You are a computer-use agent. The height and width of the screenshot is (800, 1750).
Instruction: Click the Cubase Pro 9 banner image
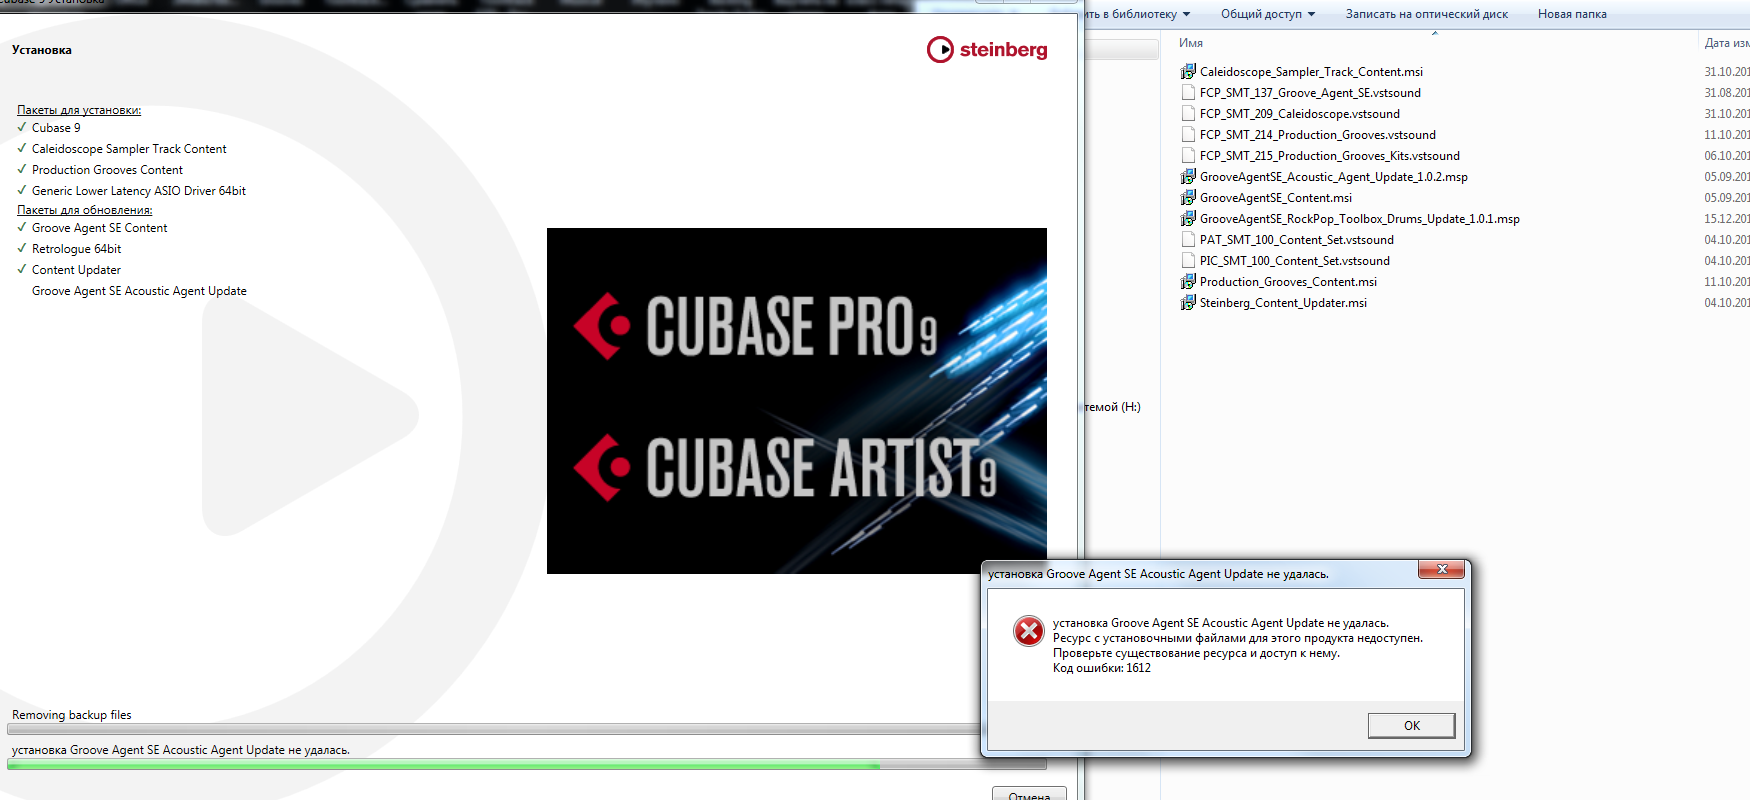click(x=797, y=401)
